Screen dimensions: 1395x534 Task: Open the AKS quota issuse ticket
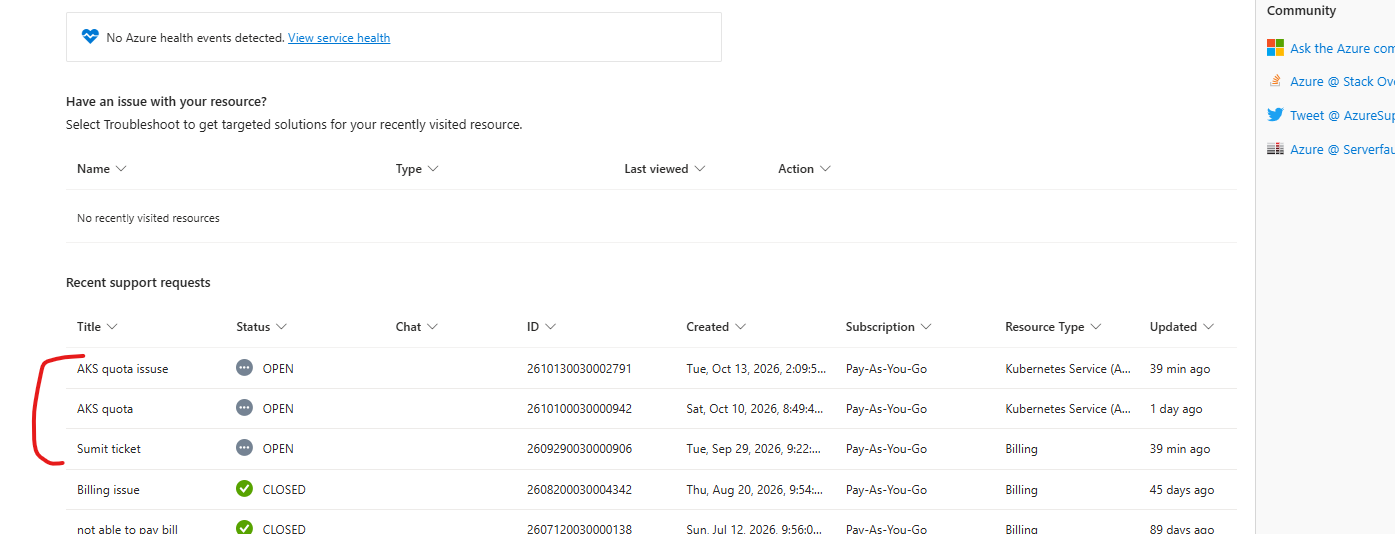coord(123,369)
